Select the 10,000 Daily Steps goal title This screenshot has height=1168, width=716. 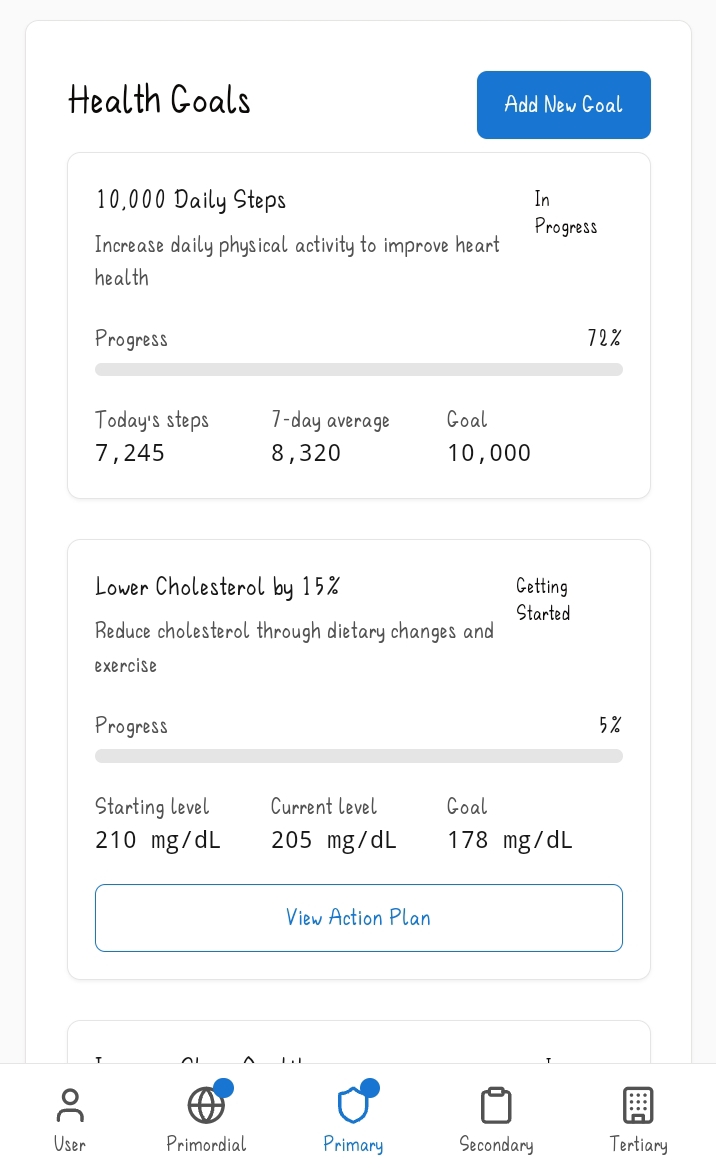pyautogui.click(x=191, y=200)
